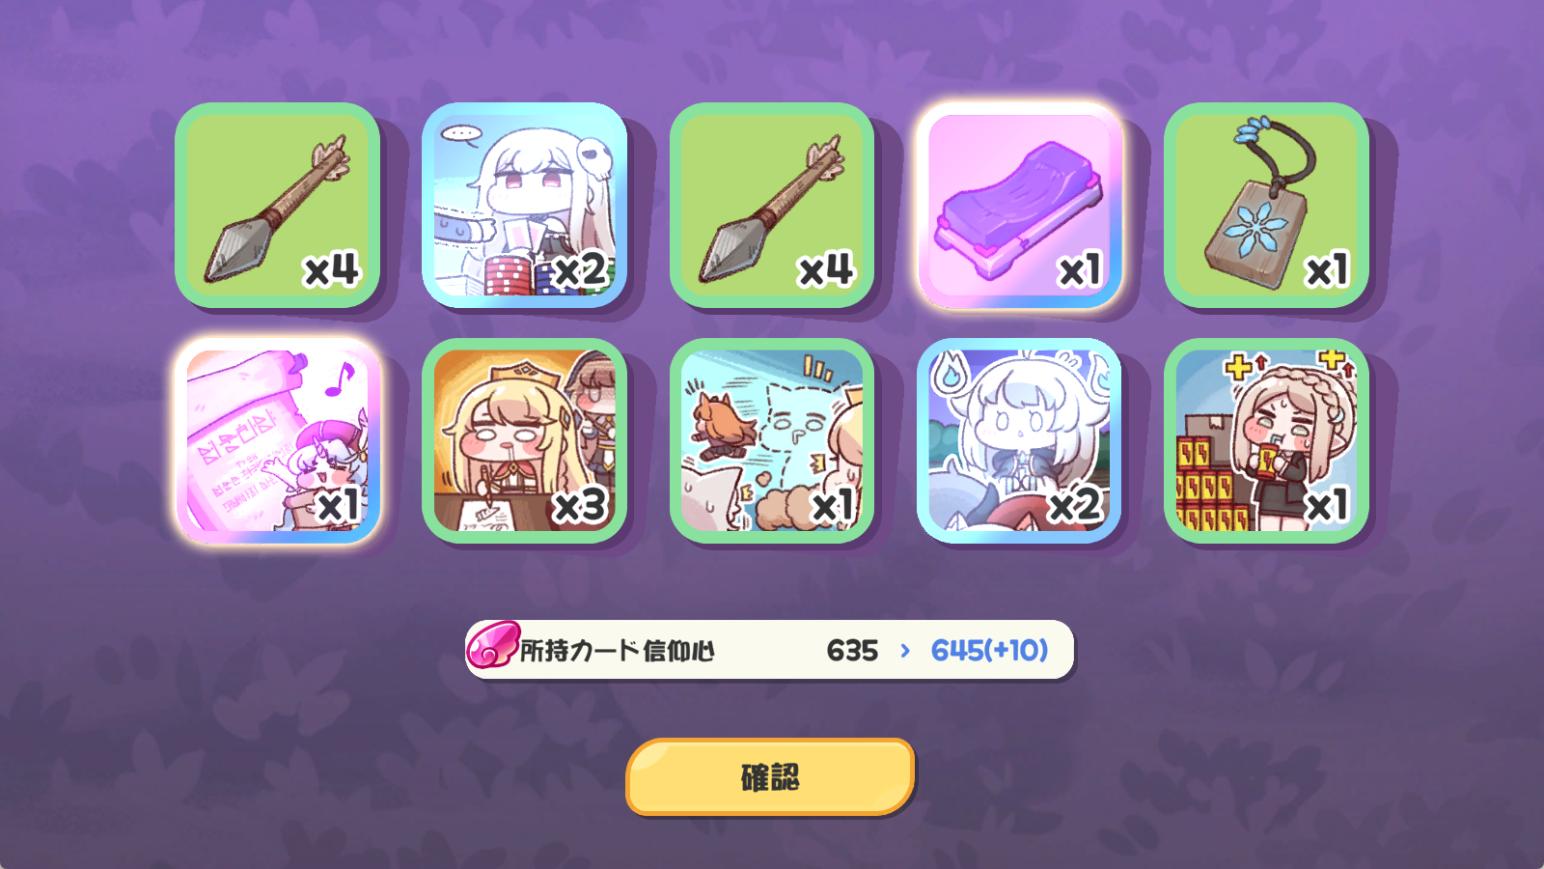This screenshot has width=1544, height=869.
Task: Click the pink shell faith icon
Action: (493, 647)
